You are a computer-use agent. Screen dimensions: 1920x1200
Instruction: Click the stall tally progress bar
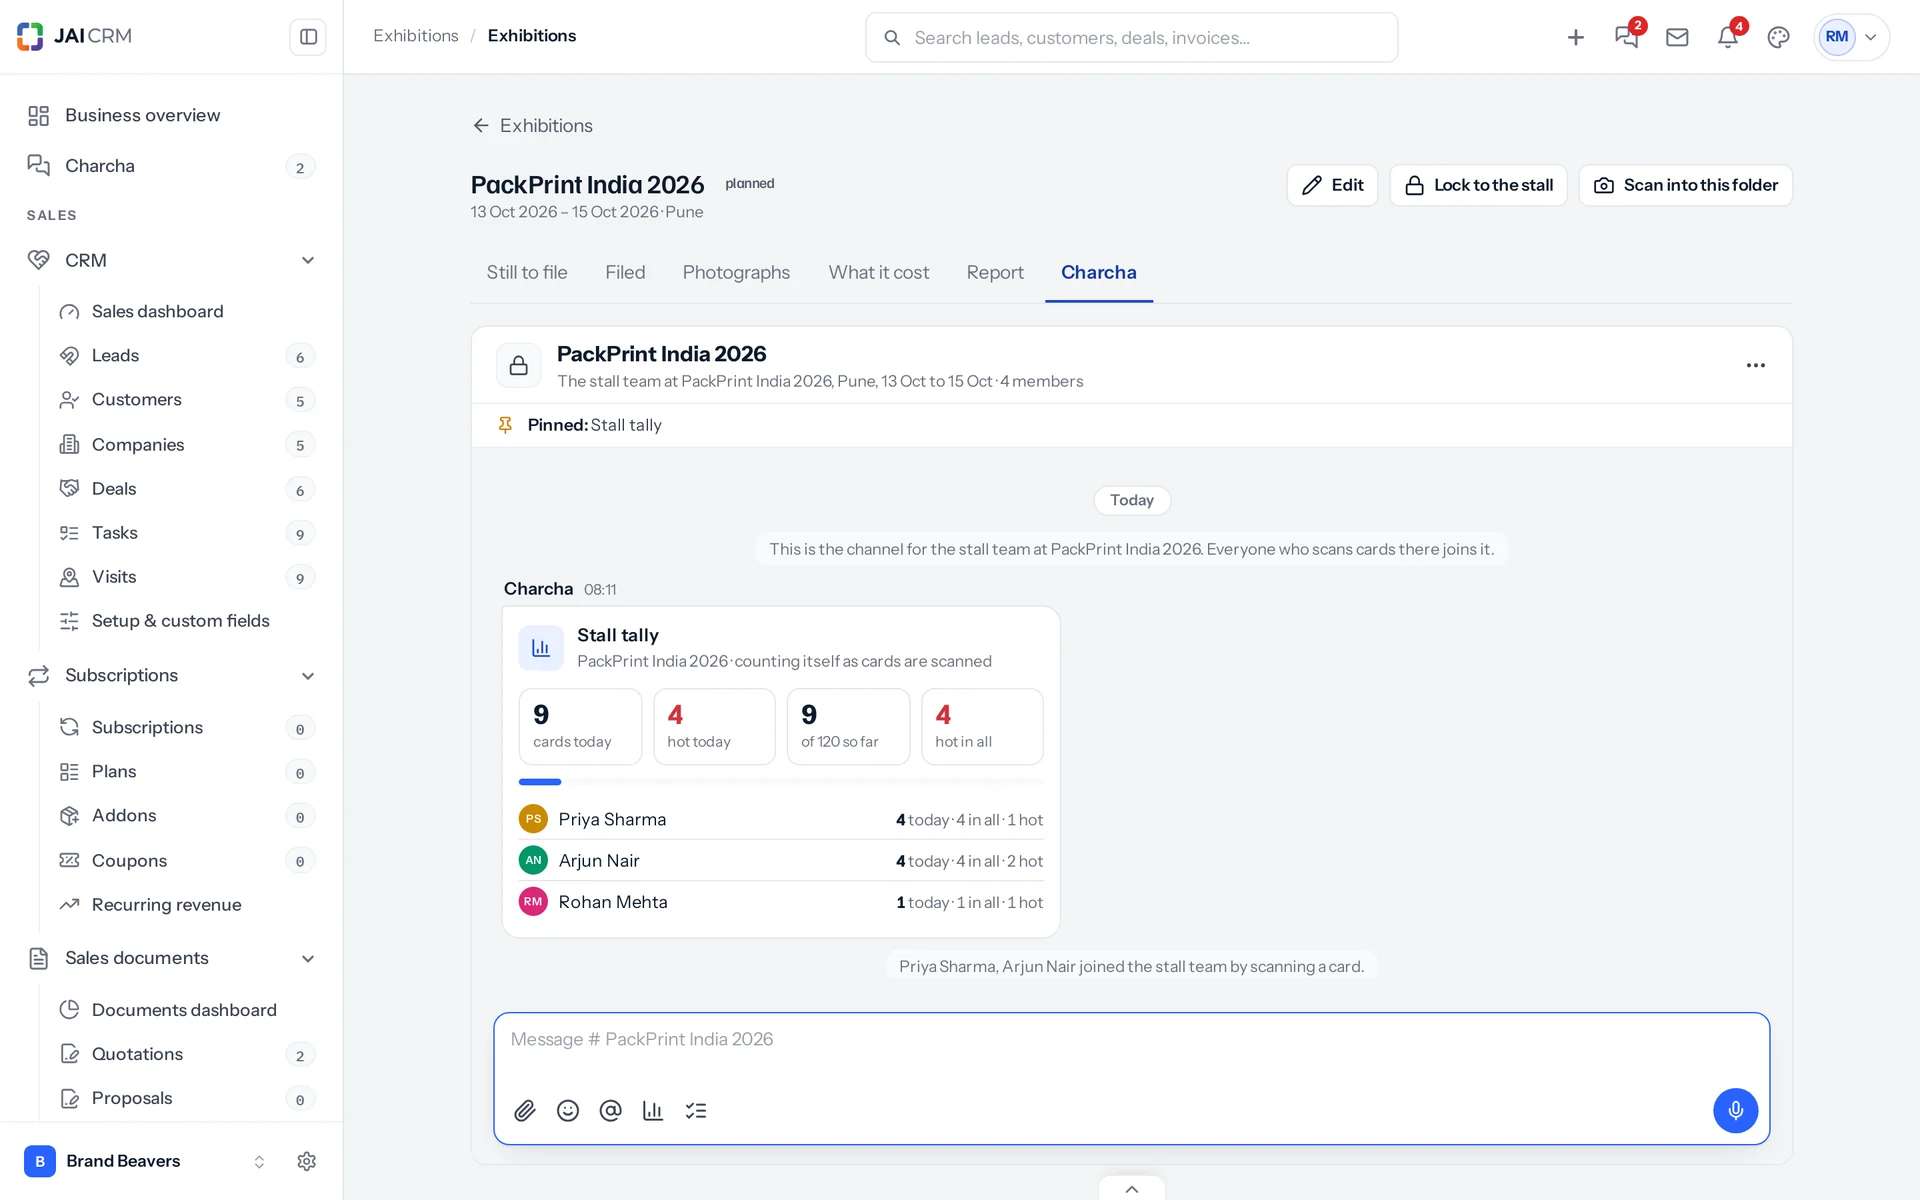click(781, 782)
